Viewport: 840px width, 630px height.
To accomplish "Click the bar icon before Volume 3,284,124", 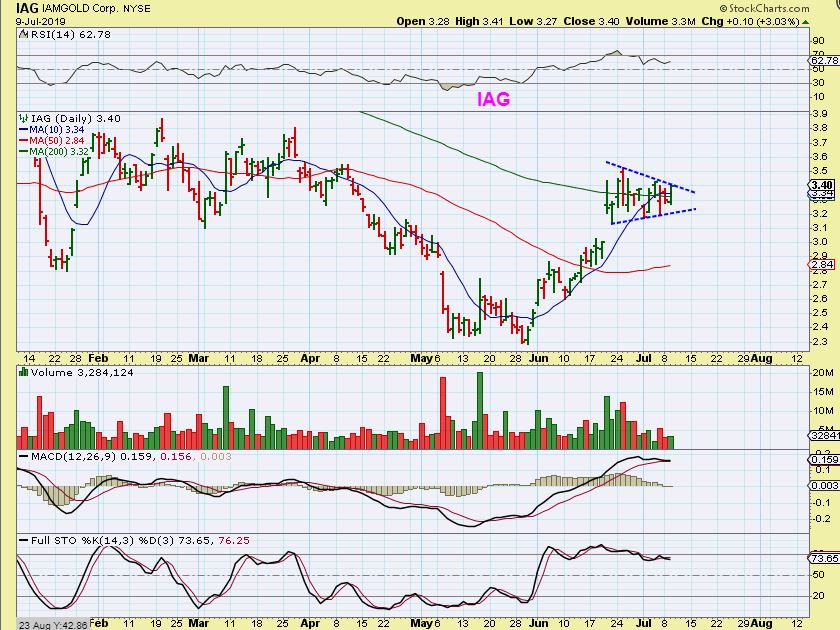I will point(24,372).
